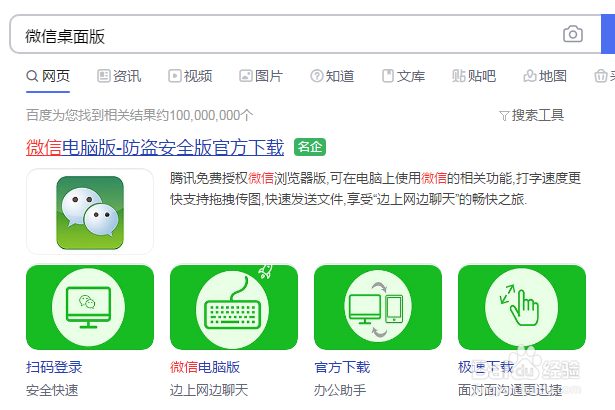615x410 pixels.
Task: Click the 面对面沟通更迅捷 caption
Action: coord(510,390)
